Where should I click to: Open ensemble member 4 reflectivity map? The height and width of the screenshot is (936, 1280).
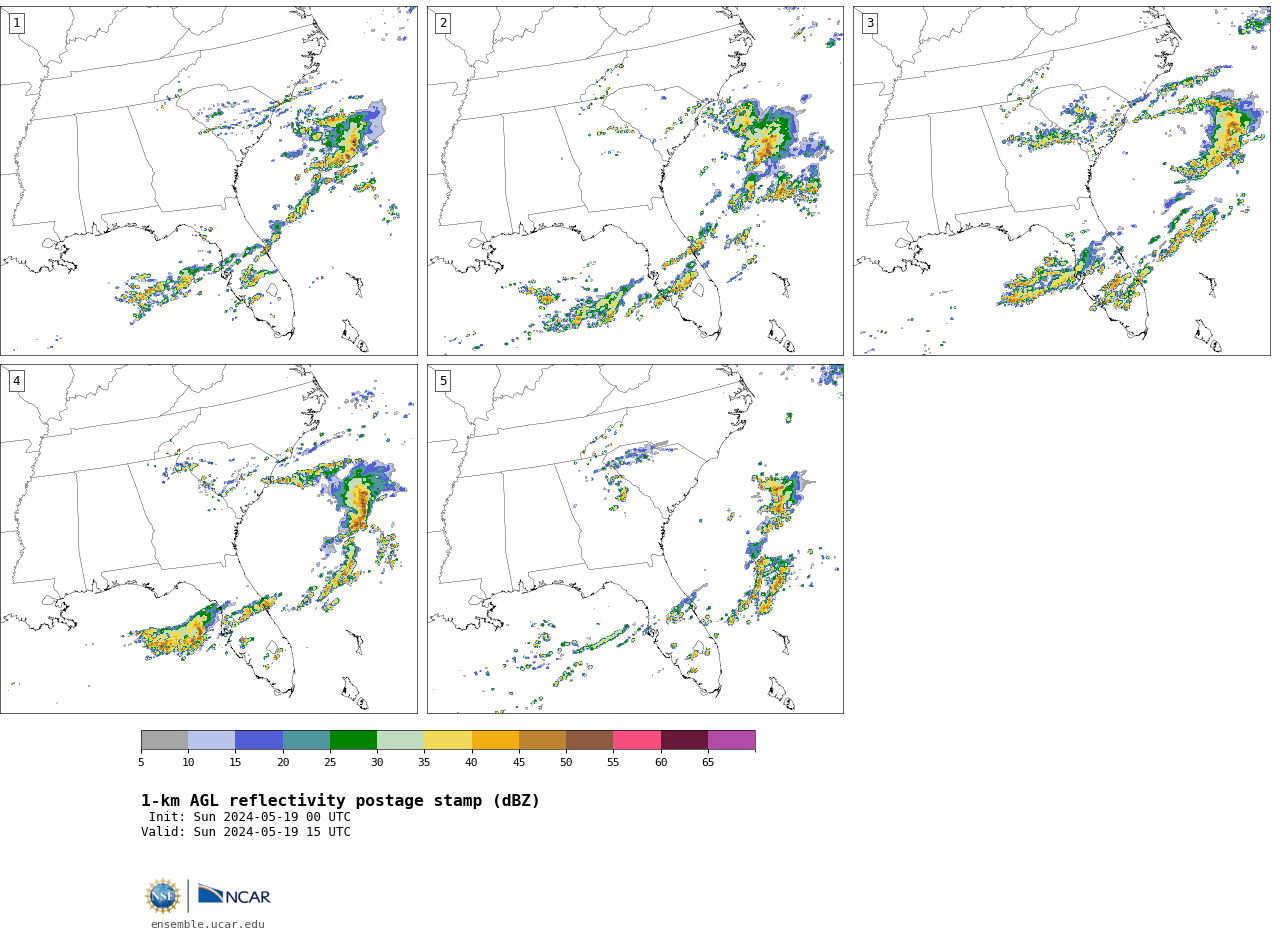(208, 539)
